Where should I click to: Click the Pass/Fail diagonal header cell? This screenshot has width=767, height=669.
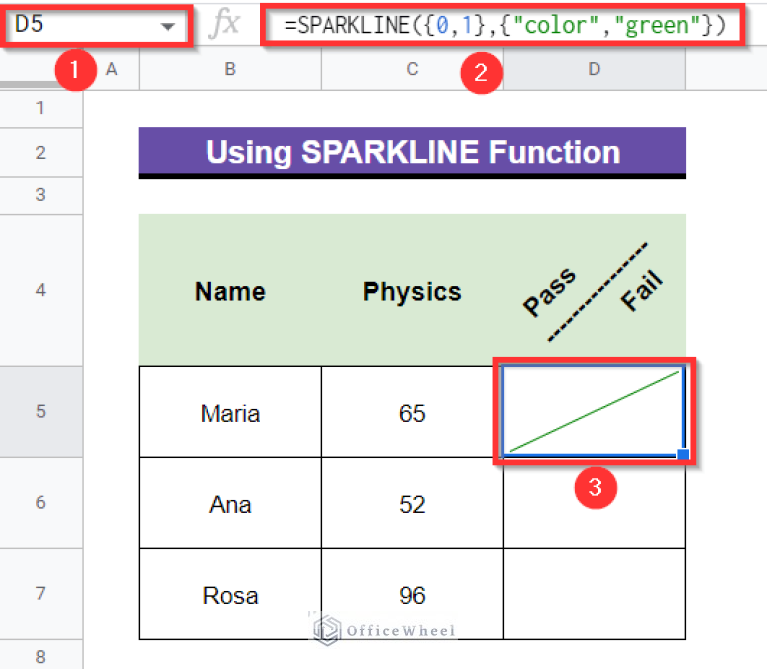[594, 291]
